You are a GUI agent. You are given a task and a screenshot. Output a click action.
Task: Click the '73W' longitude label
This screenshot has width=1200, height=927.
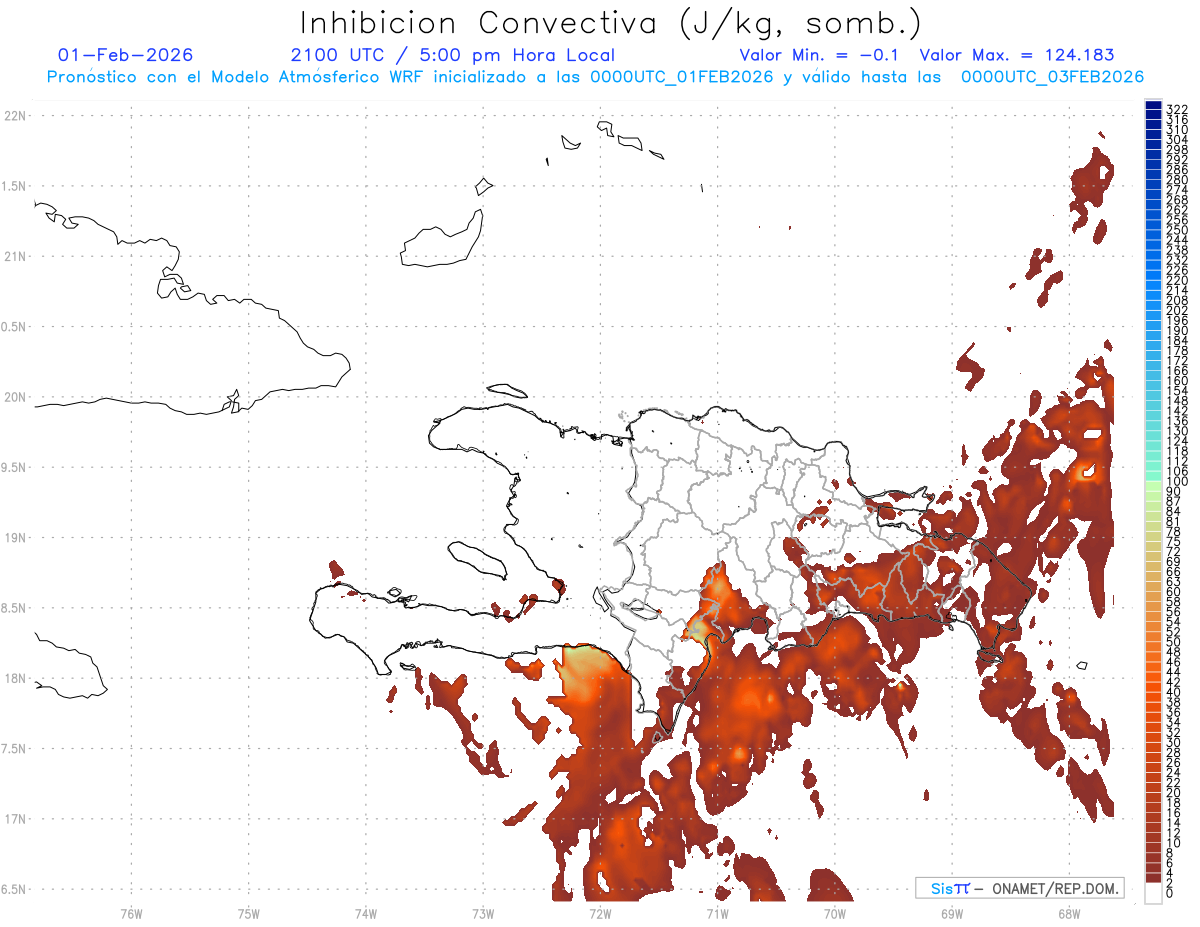click(483, 913)
